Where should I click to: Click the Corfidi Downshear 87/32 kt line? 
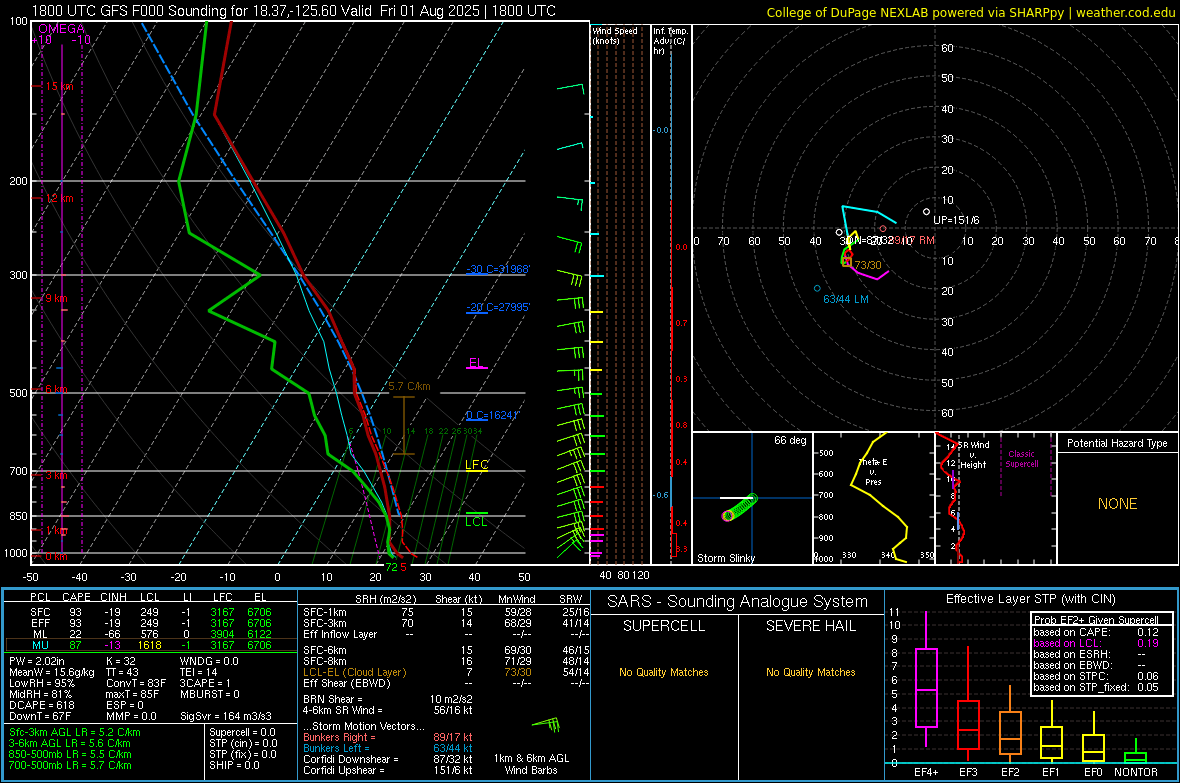[x=388, y=759]
